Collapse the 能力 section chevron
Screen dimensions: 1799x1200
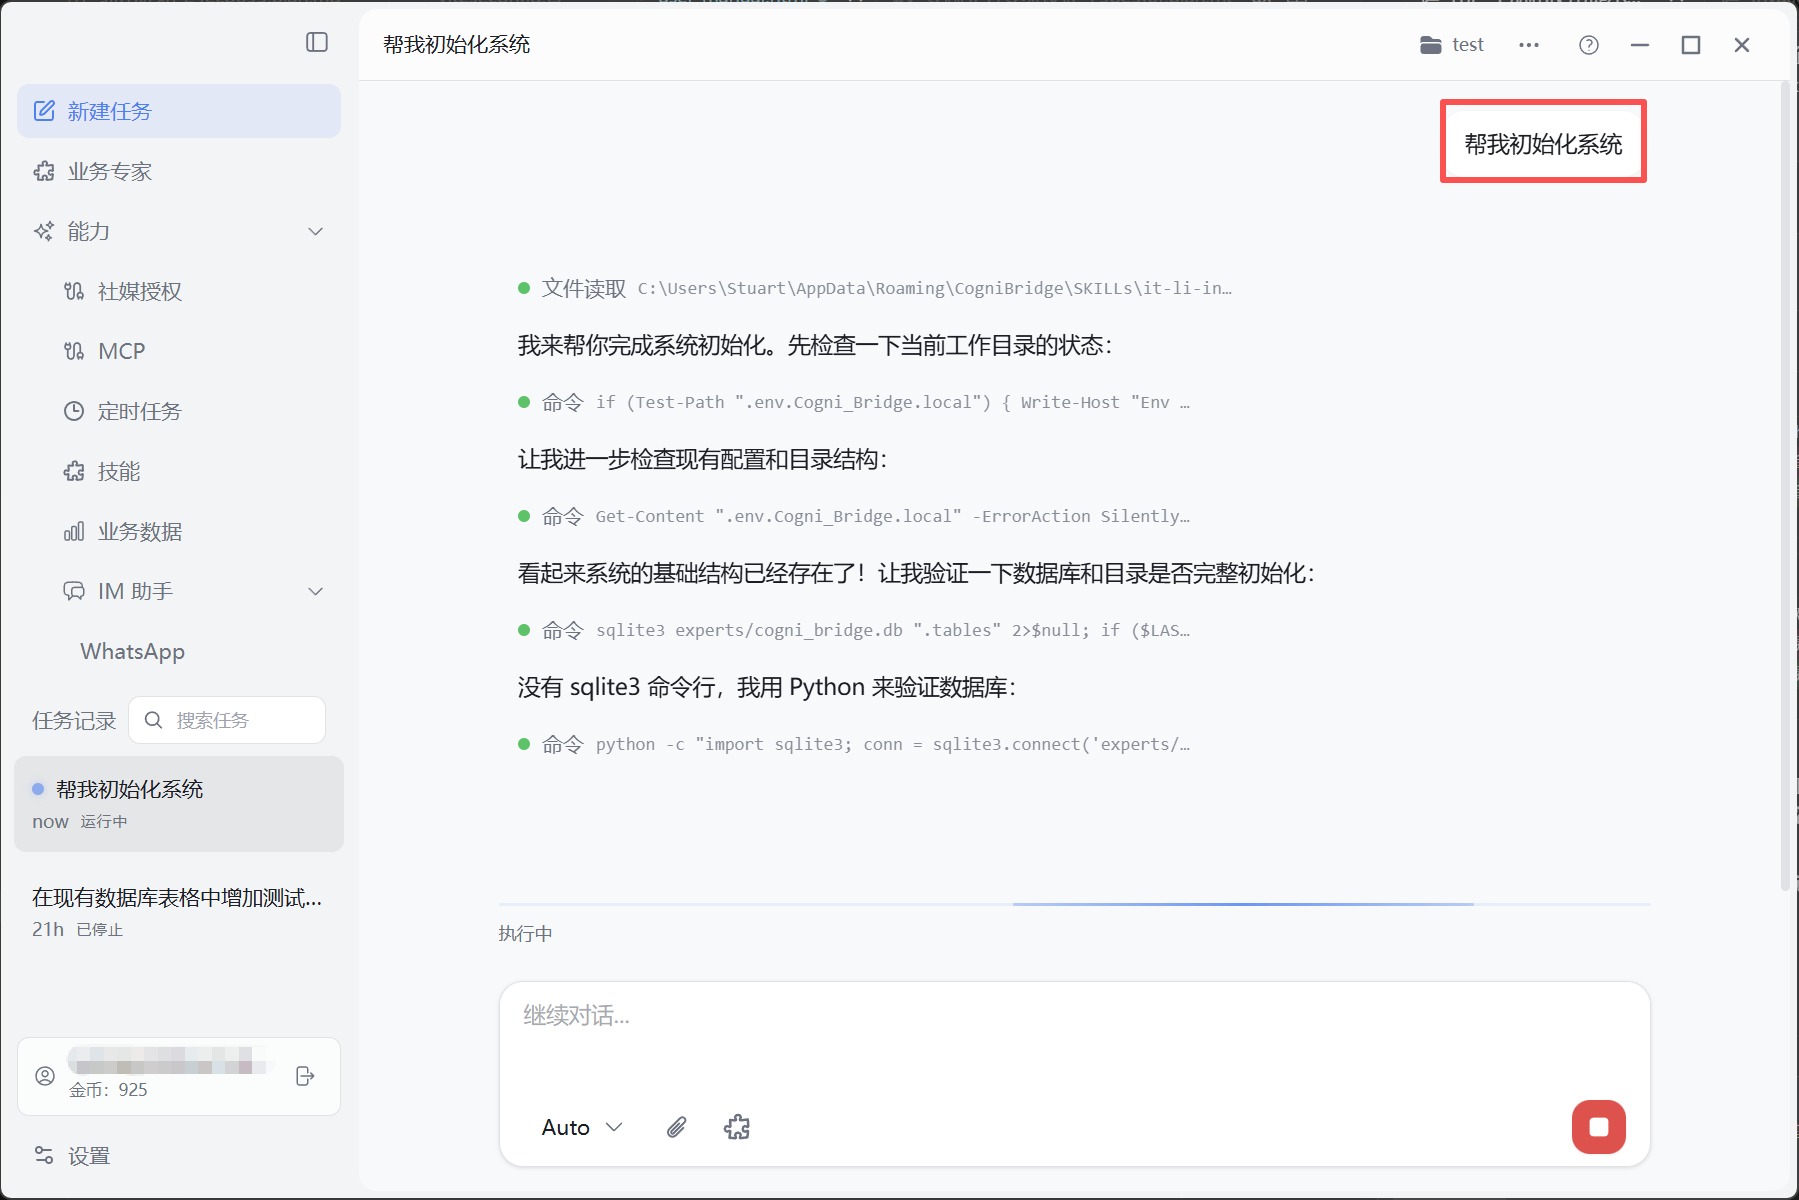click(x=315, y=231)
